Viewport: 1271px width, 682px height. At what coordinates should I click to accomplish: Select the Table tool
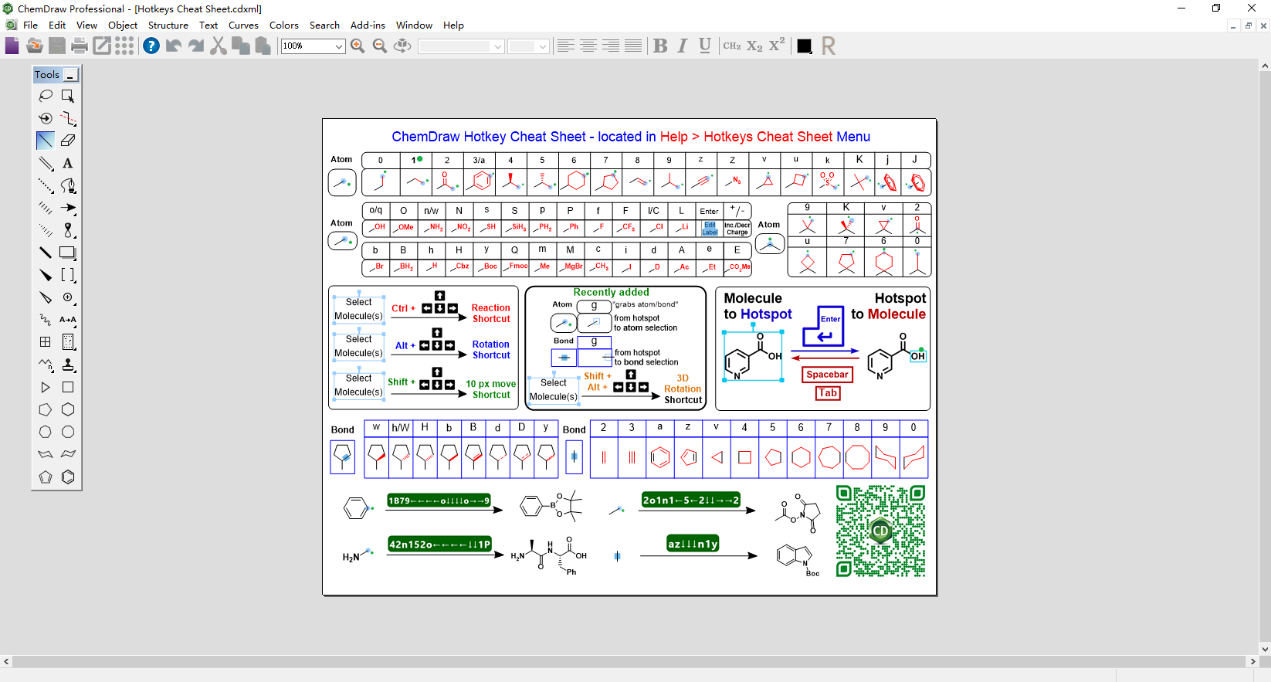(45, 342)
